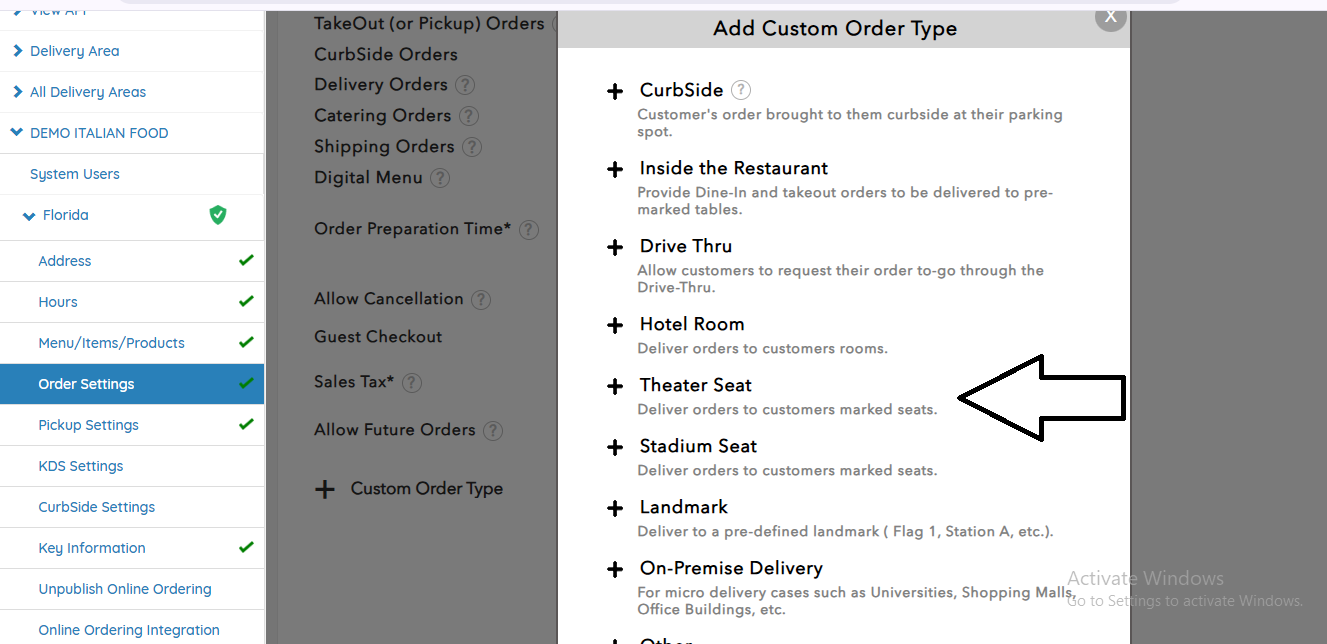The image size is (1327, 644).
Task: Click Unpublish Online Ordering link
Action: pyautogui.click(x=124, y=589)
